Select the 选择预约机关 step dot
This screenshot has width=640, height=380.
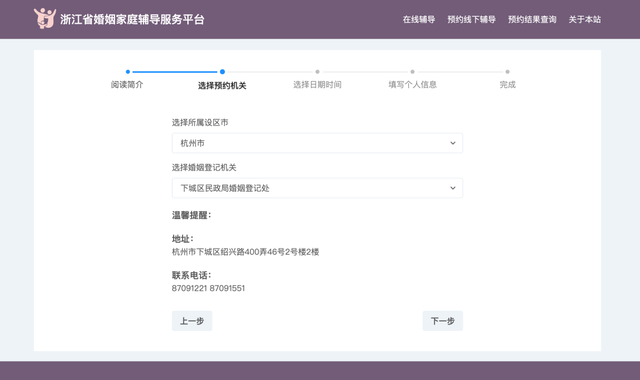pyautogui.click(x=222, y=72)
